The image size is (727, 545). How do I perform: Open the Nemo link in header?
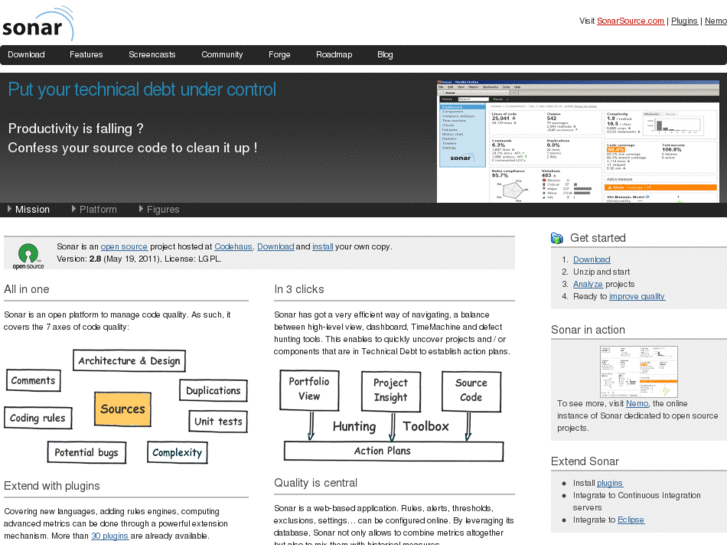point(715,21)
